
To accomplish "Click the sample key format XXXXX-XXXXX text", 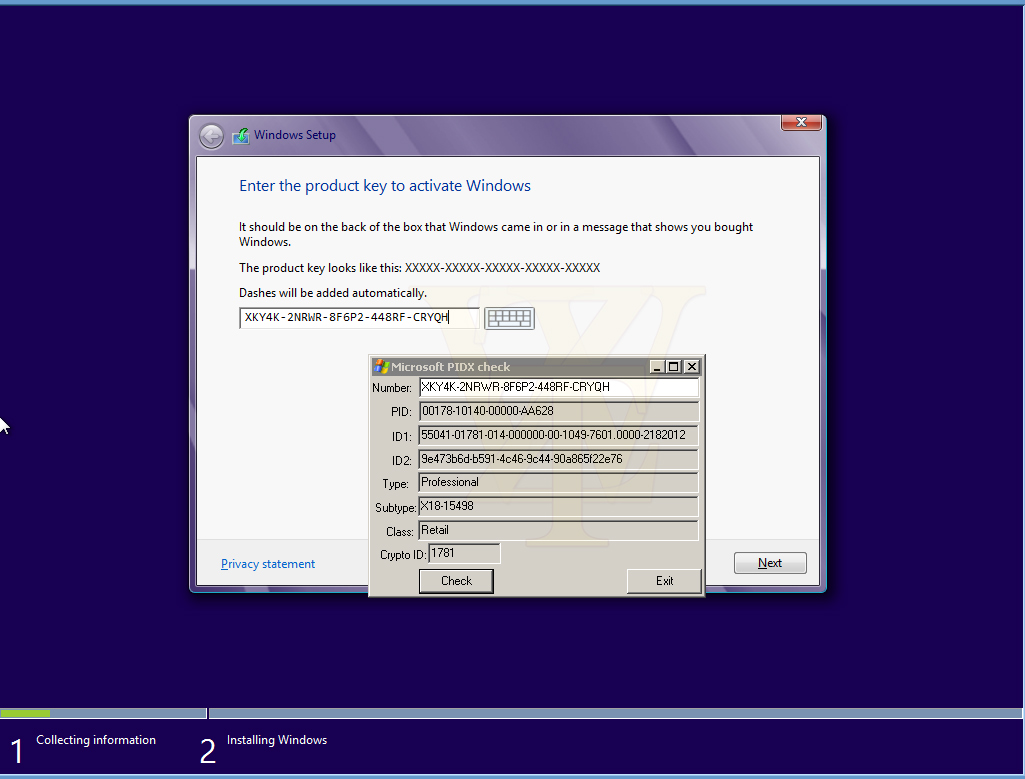I will tap(502, 267).
